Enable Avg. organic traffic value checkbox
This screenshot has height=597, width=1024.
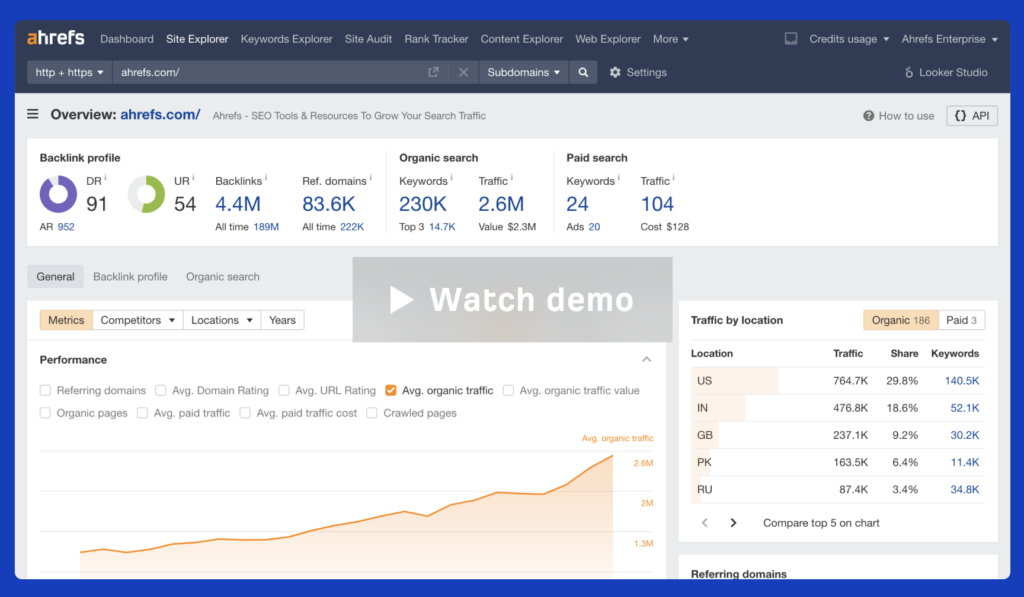click(508, 391)
